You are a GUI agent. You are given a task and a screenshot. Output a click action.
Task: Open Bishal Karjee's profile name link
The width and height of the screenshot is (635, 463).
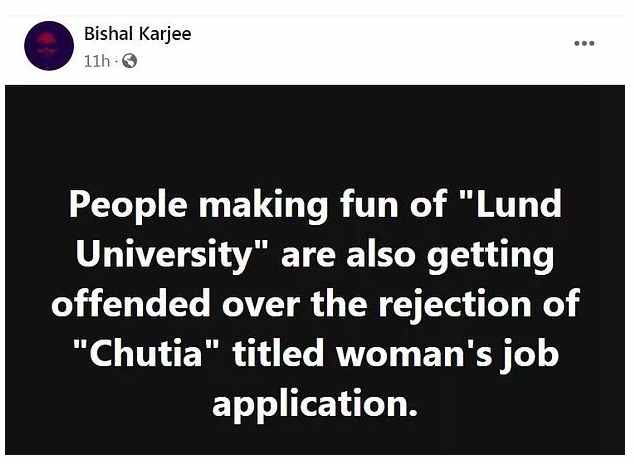pyautogui.click(x=137, y=33)
